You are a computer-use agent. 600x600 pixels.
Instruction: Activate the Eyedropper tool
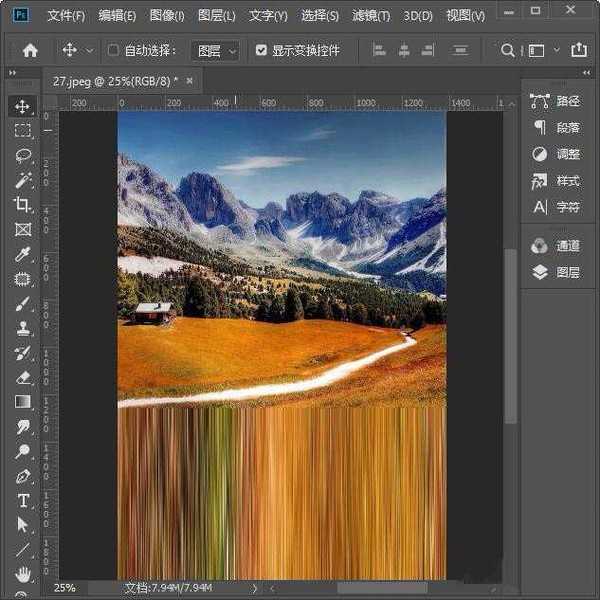pos(22,254)
